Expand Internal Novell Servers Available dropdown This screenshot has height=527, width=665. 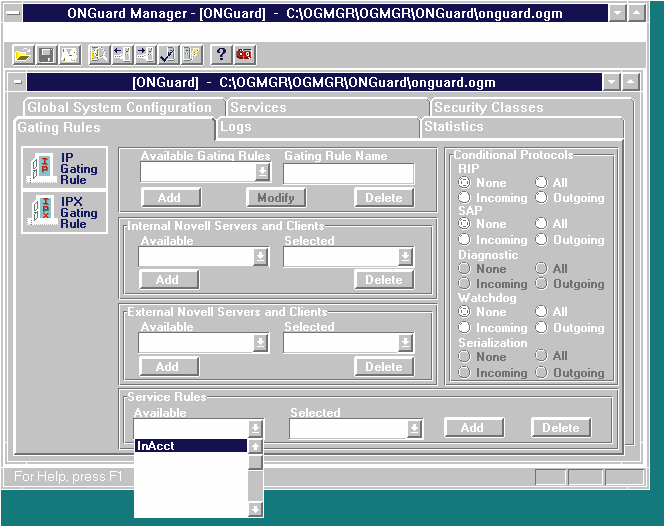[x=260, y=257]
